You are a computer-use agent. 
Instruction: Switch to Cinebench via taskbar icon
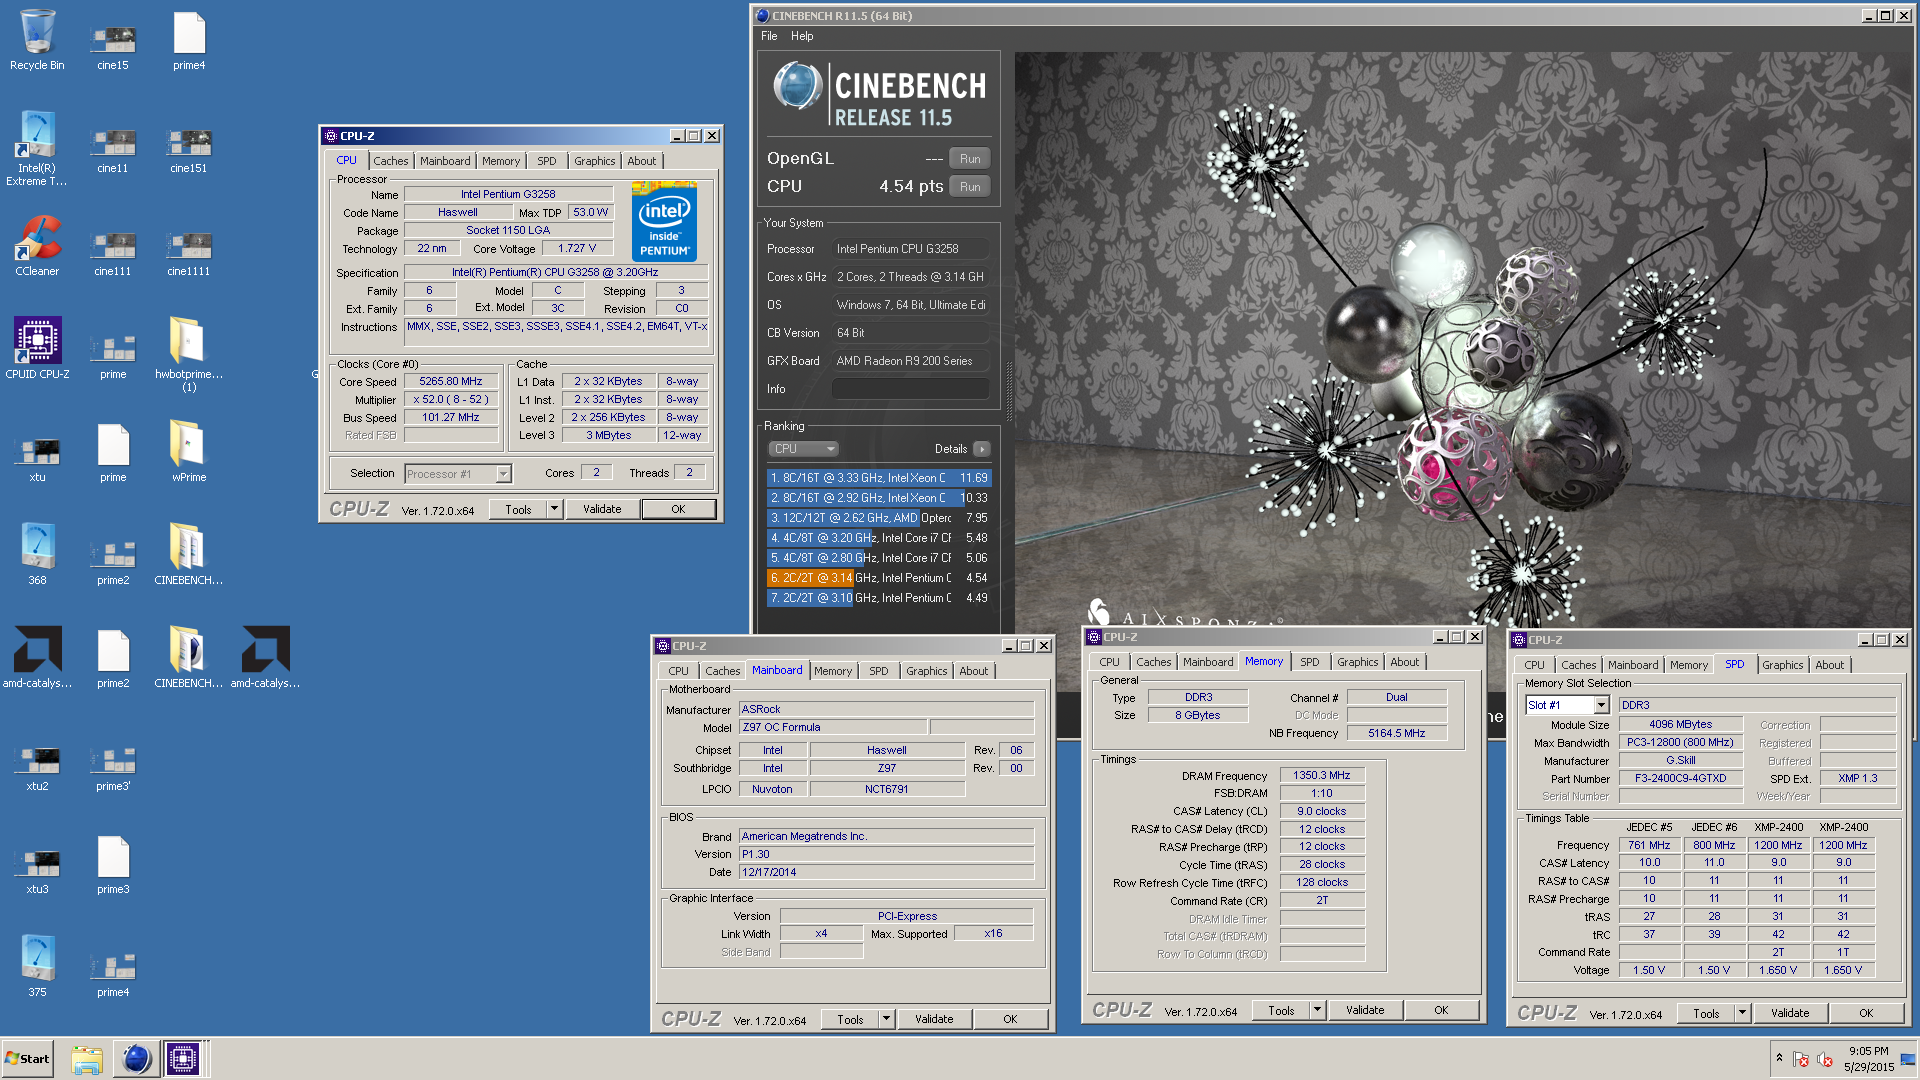[x=135, y=1059]
